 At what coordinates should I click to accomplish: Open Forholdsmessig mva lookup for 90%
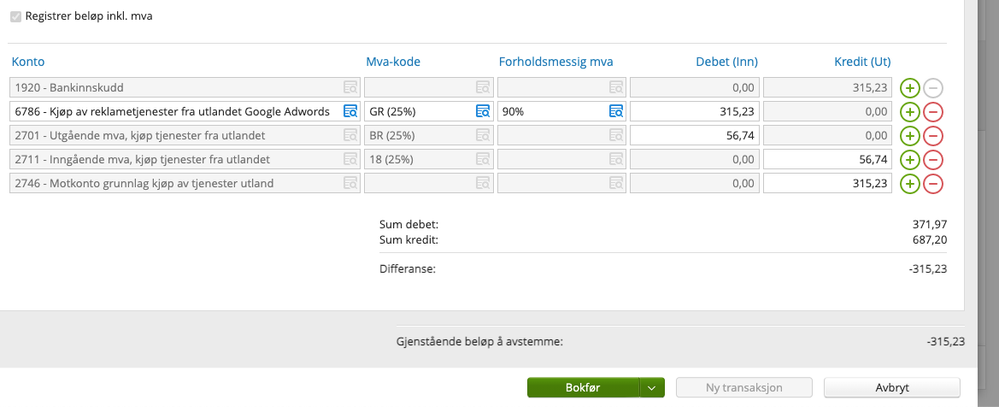[615, 111]
